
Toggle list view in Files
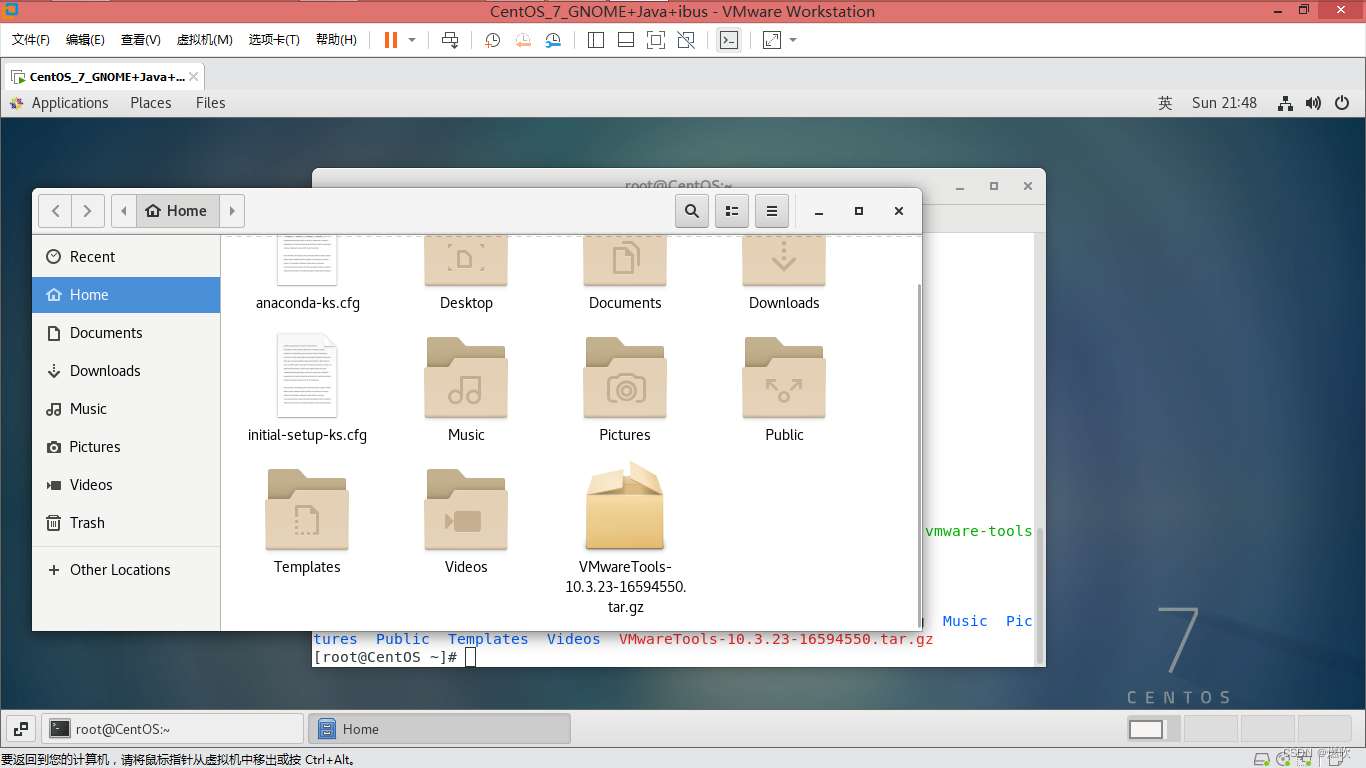pos(732,211)
